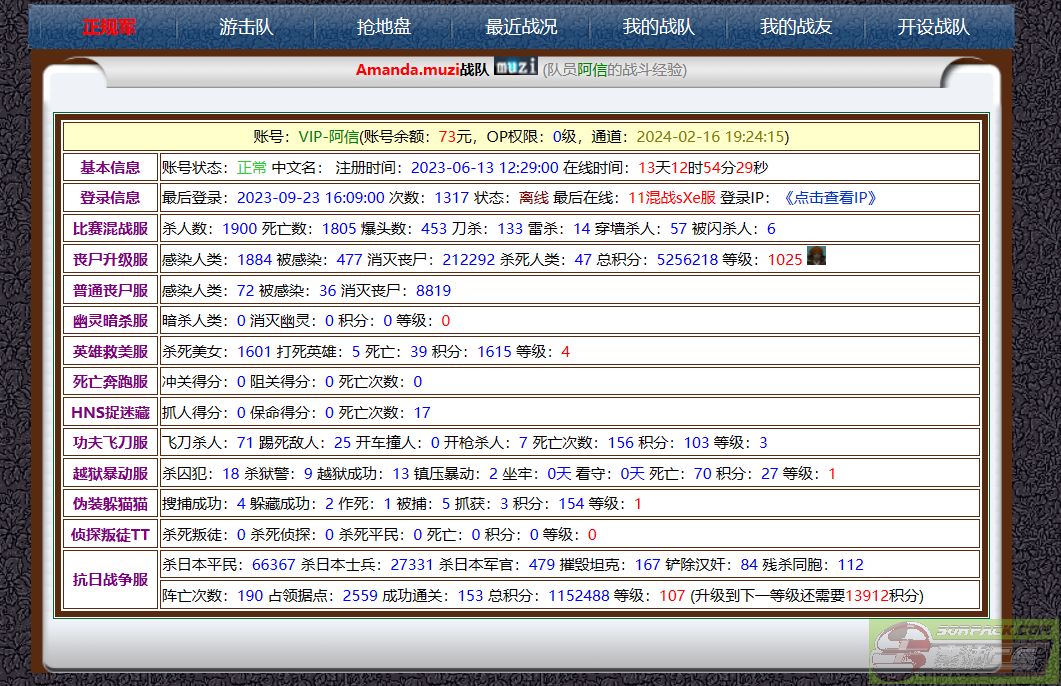The width and height of the screenshot is (1061, 686).
Task: Click the green member name 阿信 in title
Action: point(592,70)
